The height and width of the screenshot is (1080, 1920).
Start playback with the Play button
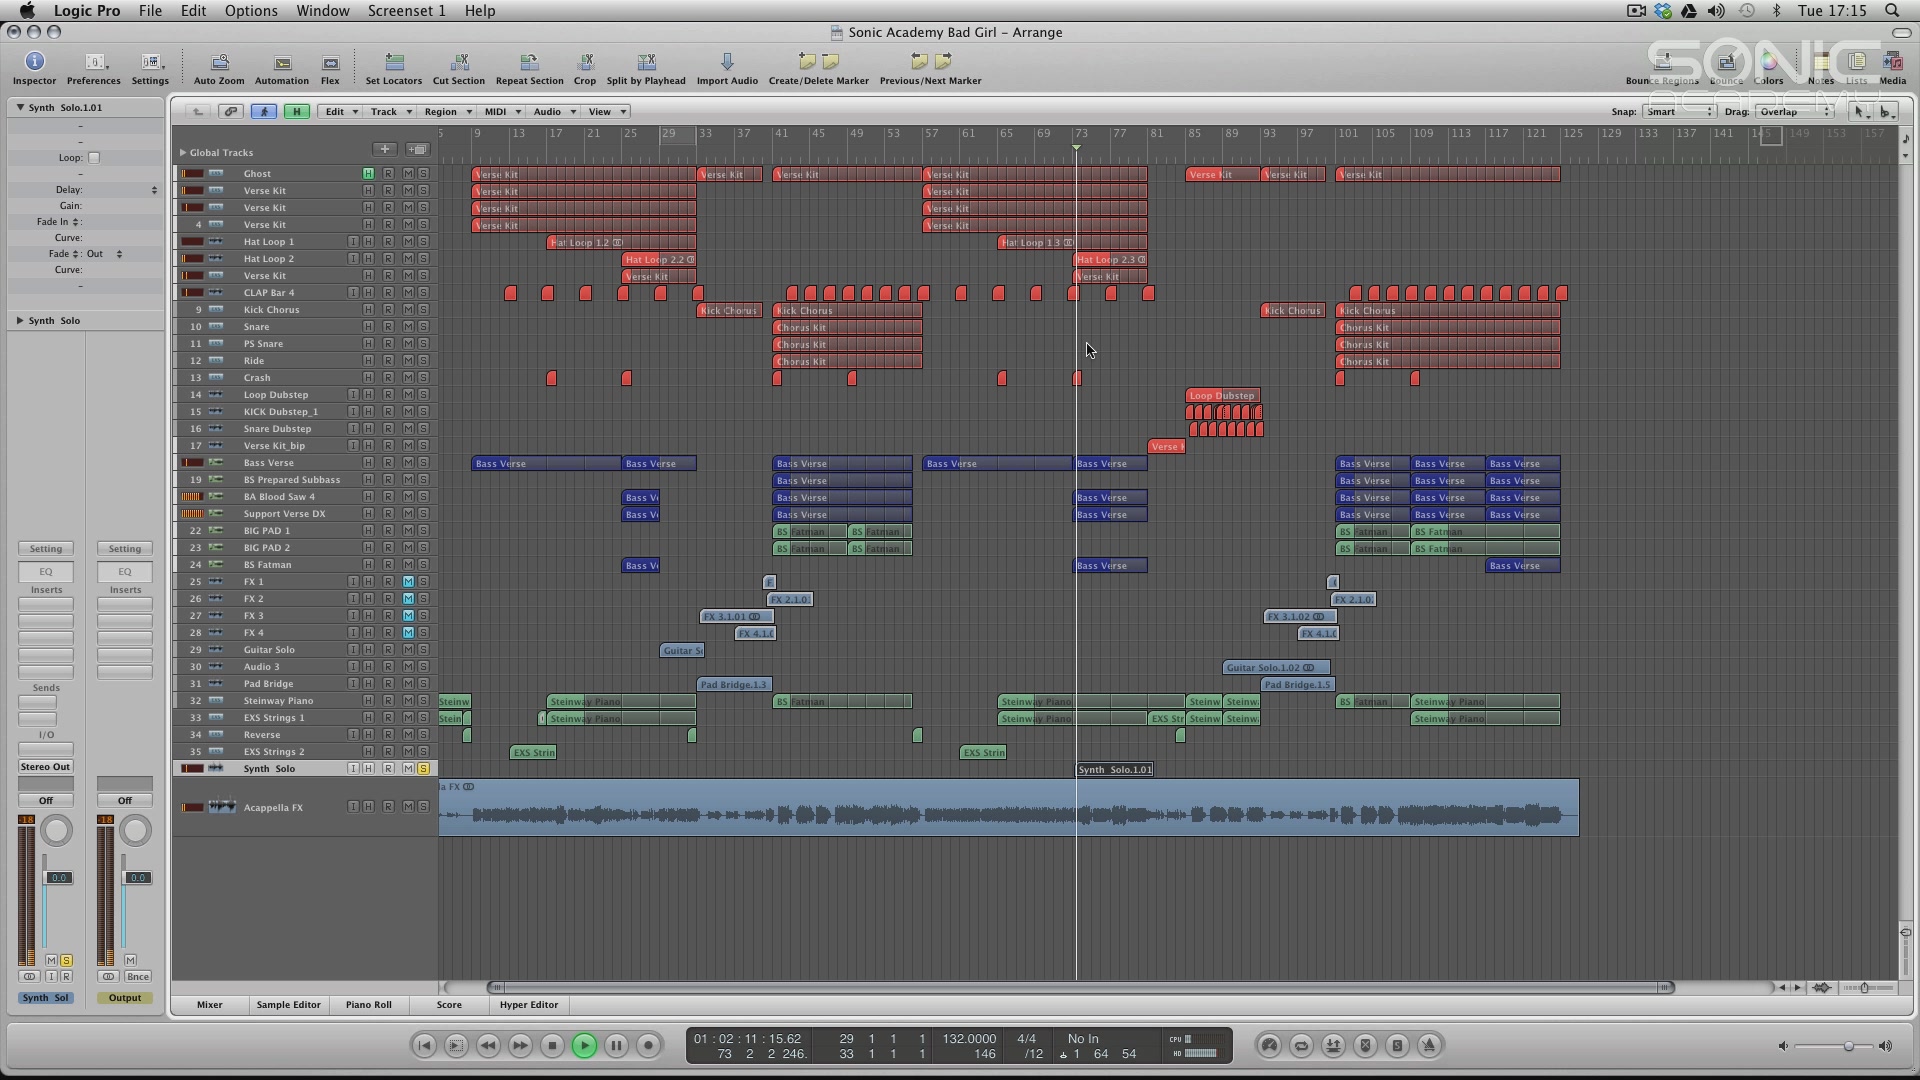[x=584, y=1046]
